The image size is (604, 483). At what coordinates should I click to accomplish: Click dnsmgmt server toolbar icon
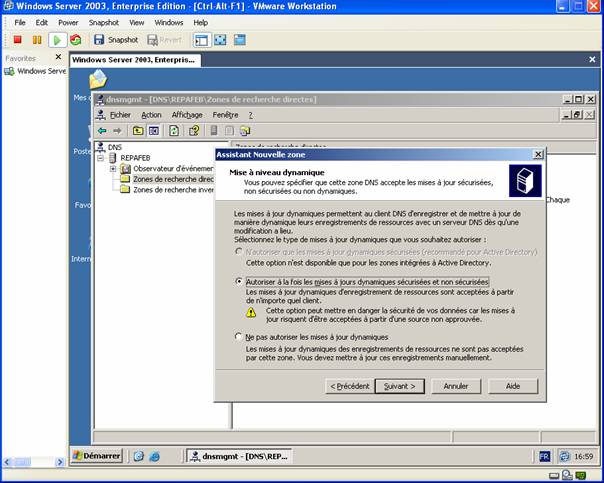click(214, 131)
